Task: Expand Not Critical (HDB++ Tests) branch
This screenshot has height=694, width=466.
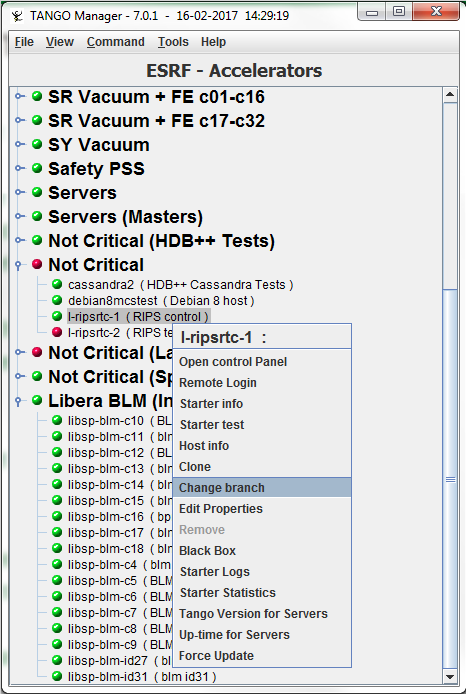Action: pyautogui.click(x=19, y=240)
